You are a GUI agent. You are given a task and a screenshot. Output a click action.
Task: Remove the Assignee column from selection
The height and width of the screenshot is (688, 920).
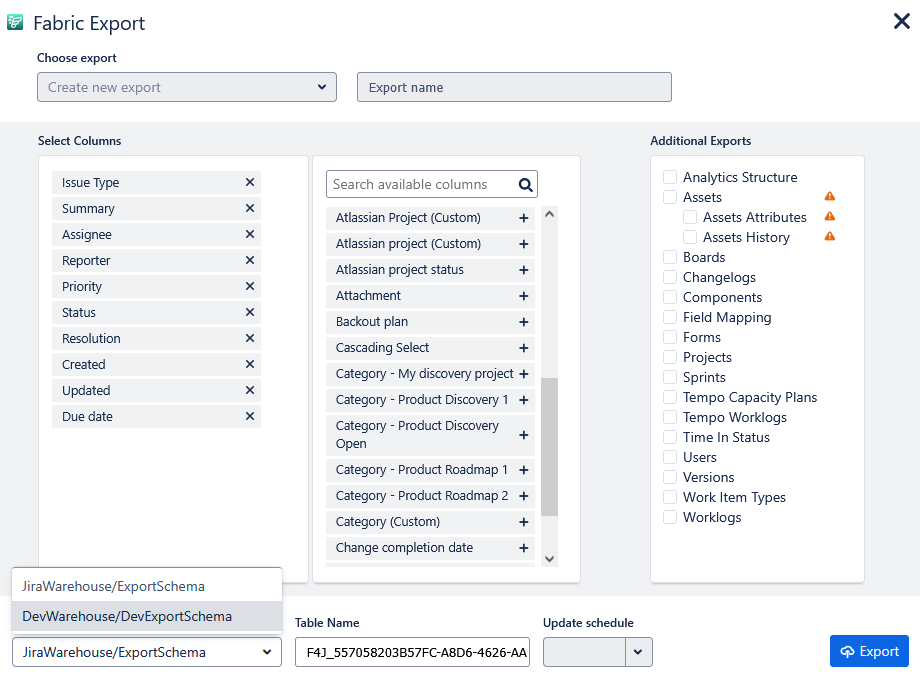pyautogui.click(x=250, y=235)
